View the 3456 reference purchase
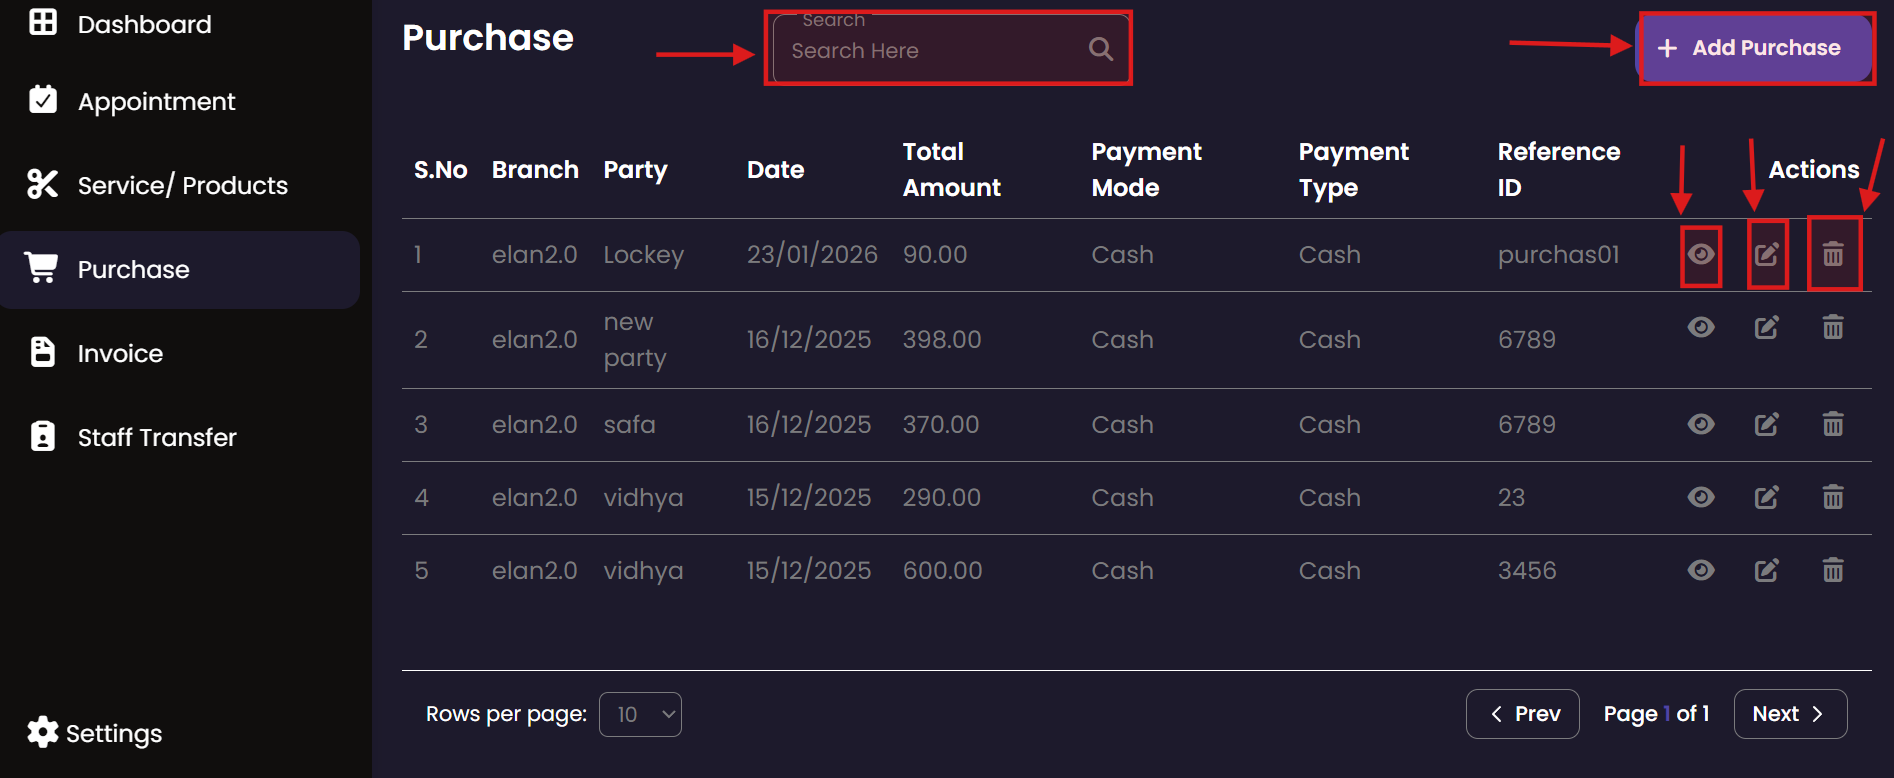Screen dimensions: 1894x778 (x=1700, y=570)
